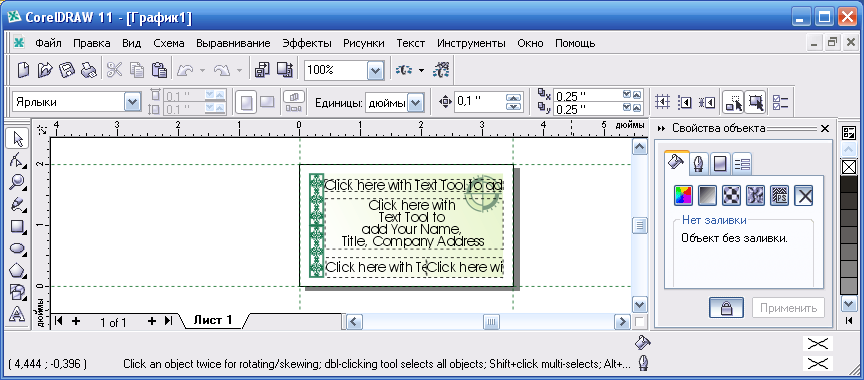Select the Pick tool in toolbox
Viewport: 864px width, 380px height.
(x=17, y=138)
